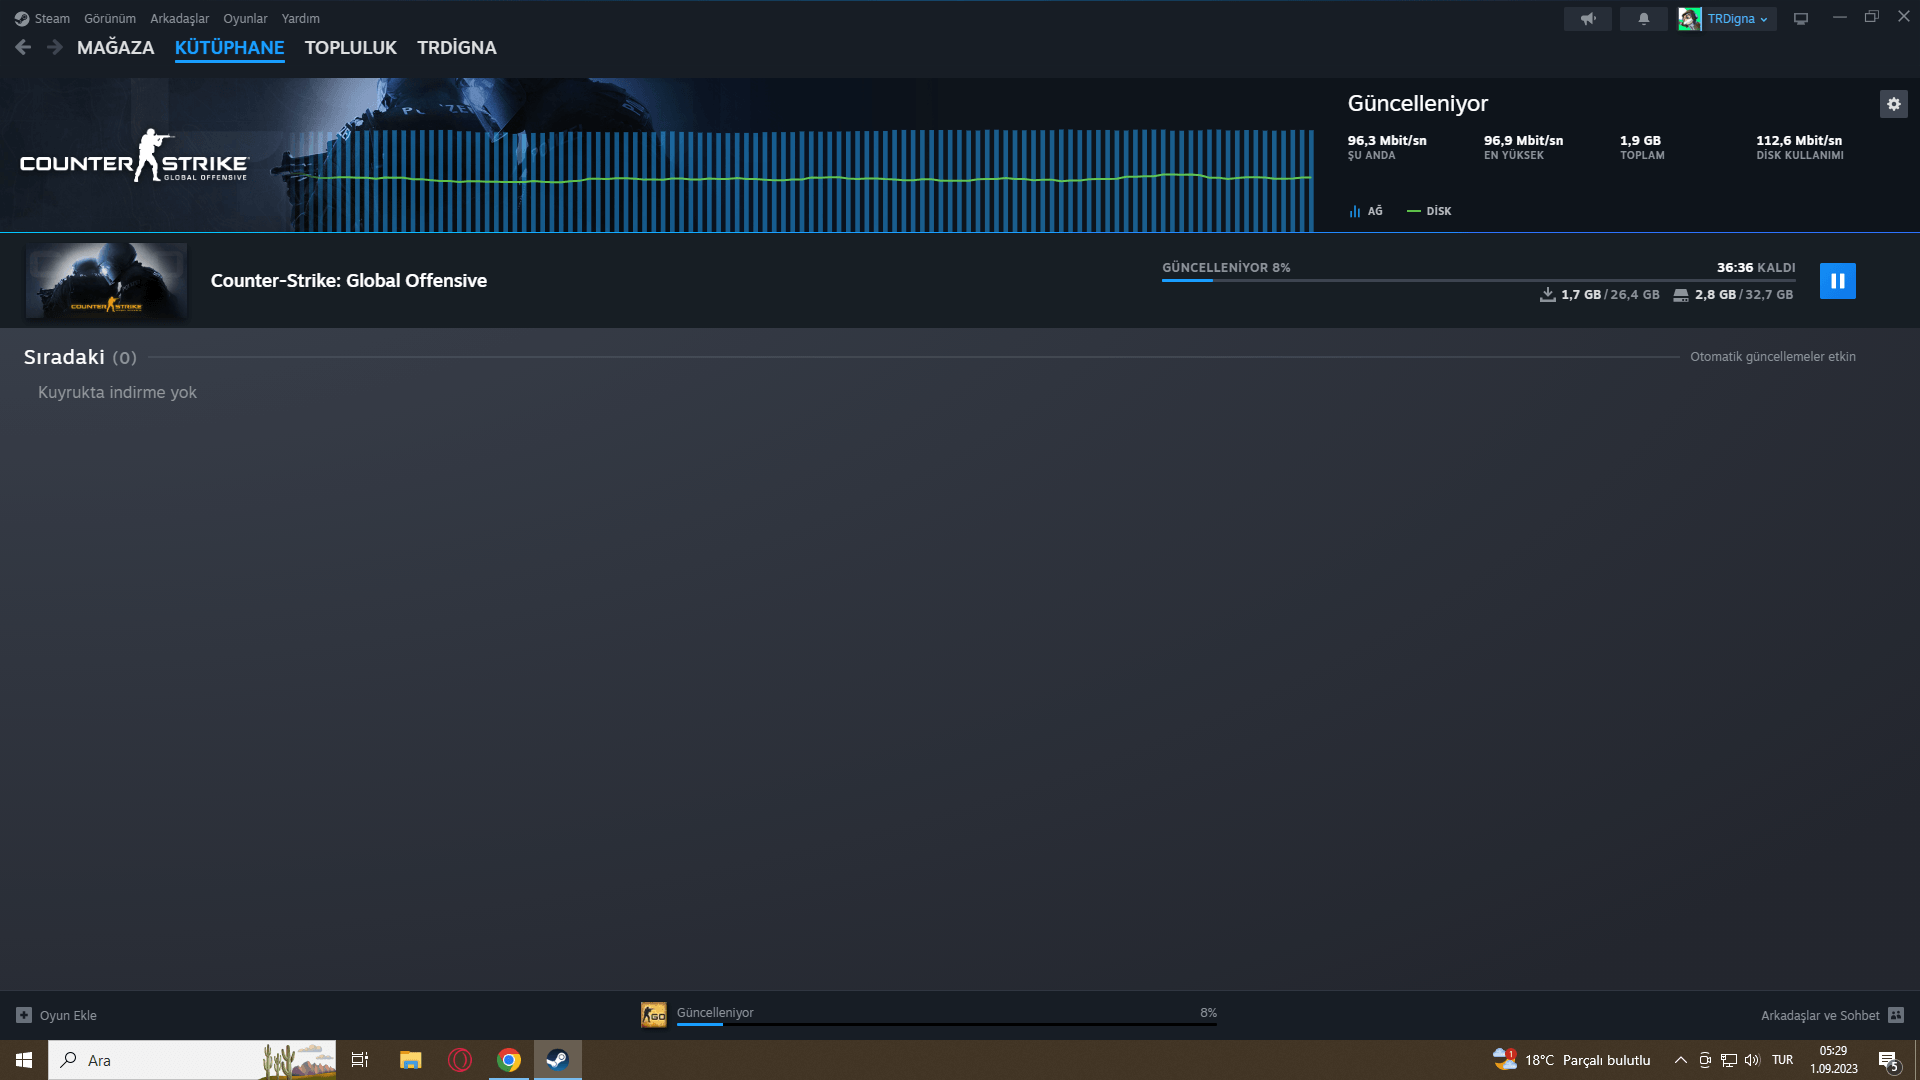Click the Sıradaki (0) queue heading
Image resolution: width=1920 pixels, height=1080 pixels.
point(80,357)
